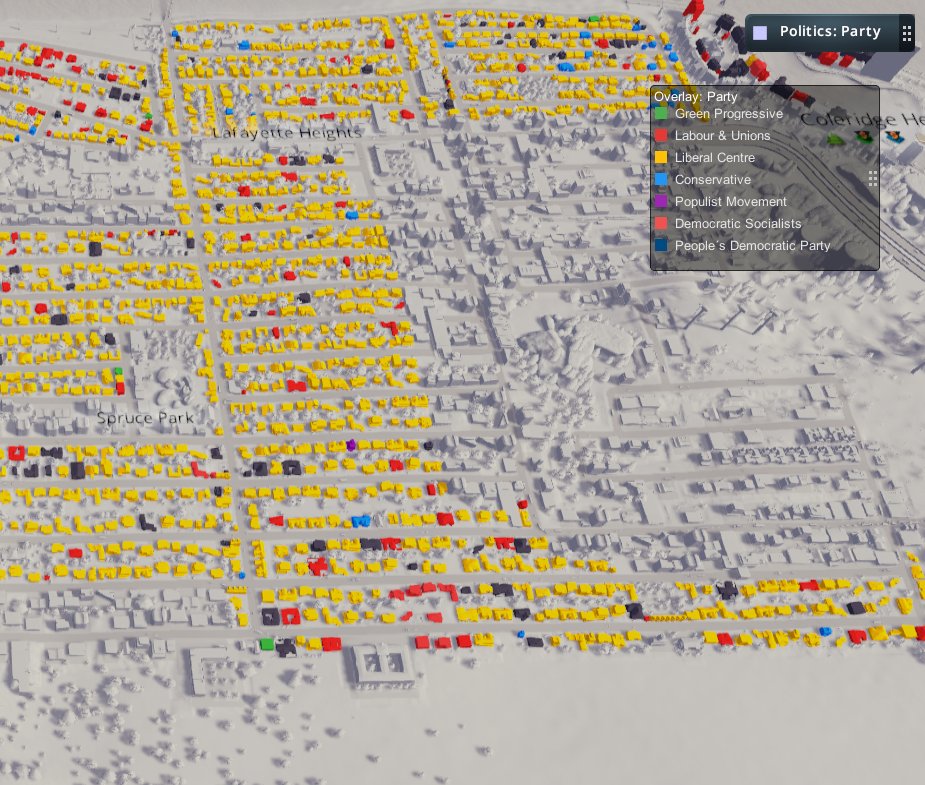
Task: Select the single purple building on map
Action: click(351, 445)
